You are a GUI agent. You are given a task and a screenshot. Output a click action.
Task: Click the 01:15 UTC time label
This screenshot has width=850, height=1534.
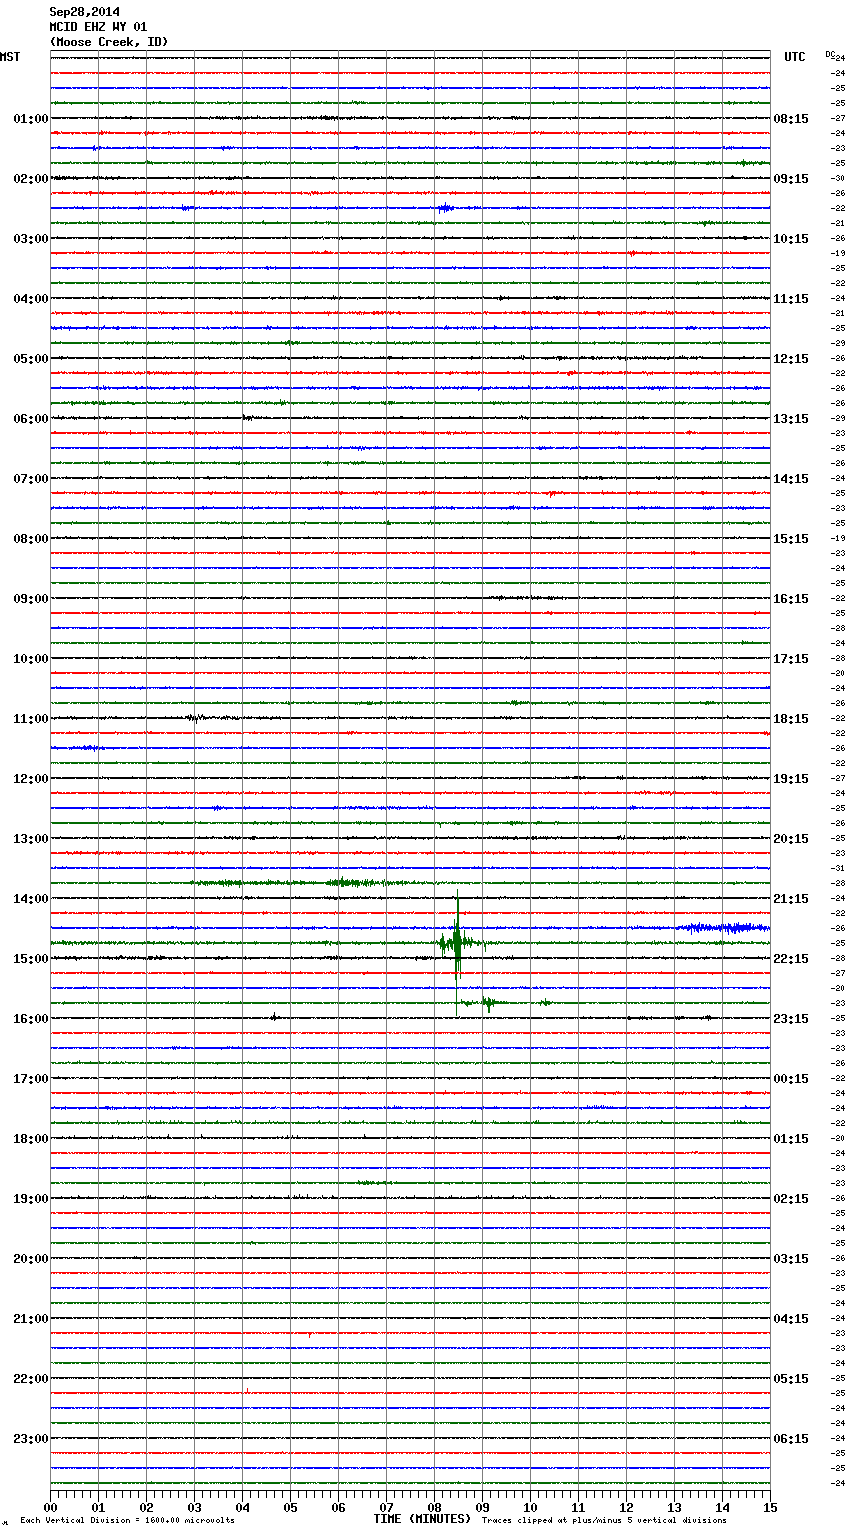791,1139
